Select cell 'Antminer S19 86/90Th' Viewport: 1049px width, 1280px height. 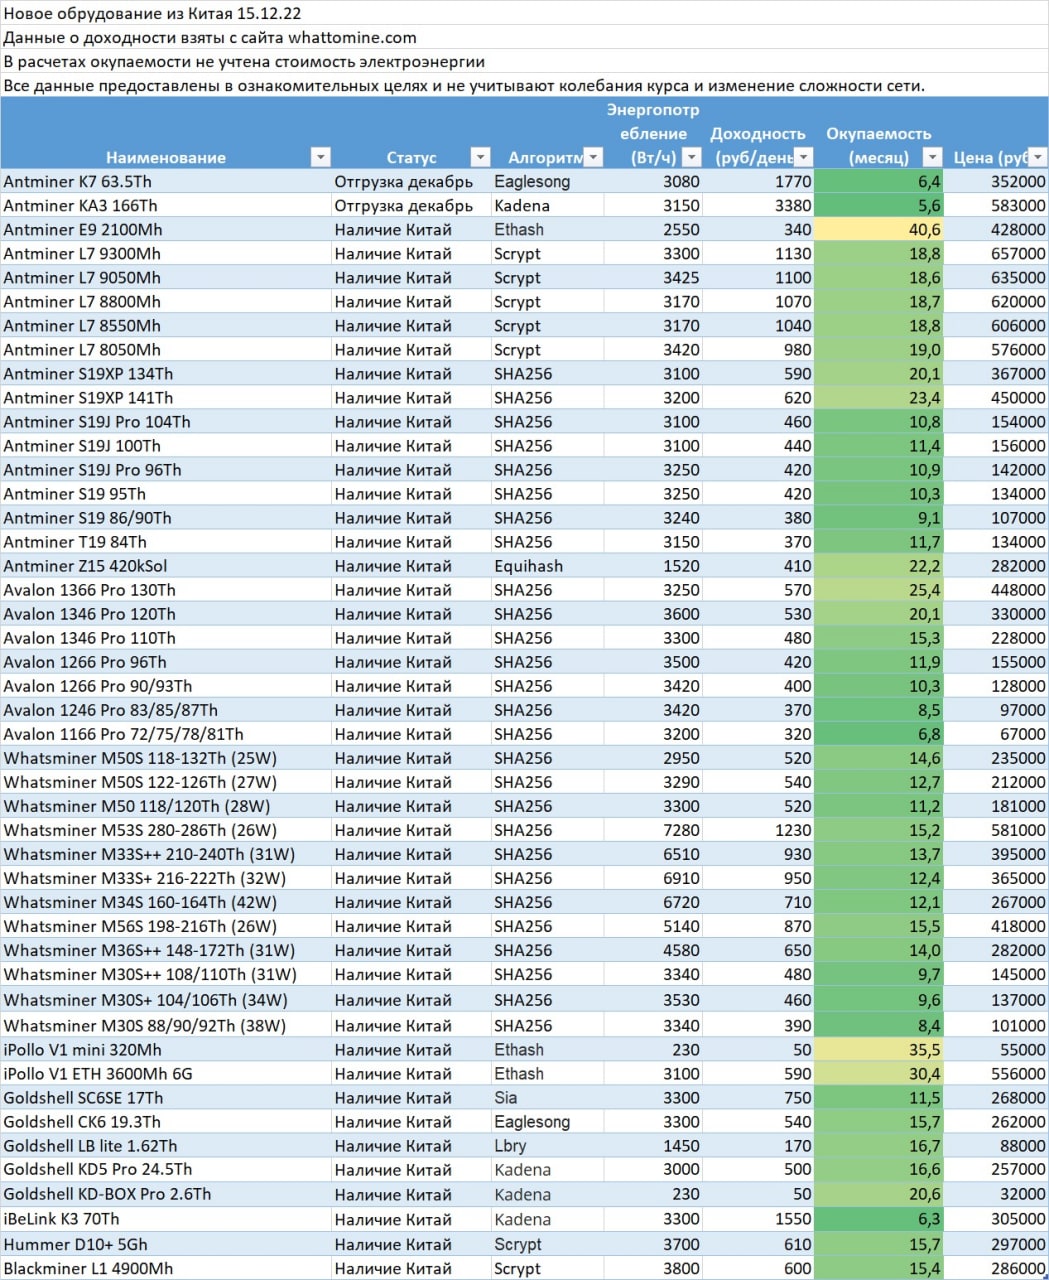(166, 517)
